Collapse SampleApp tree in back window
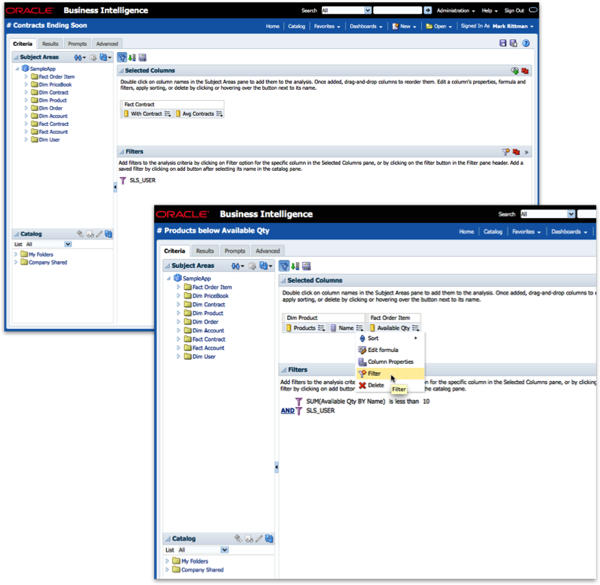 (17, 69)
